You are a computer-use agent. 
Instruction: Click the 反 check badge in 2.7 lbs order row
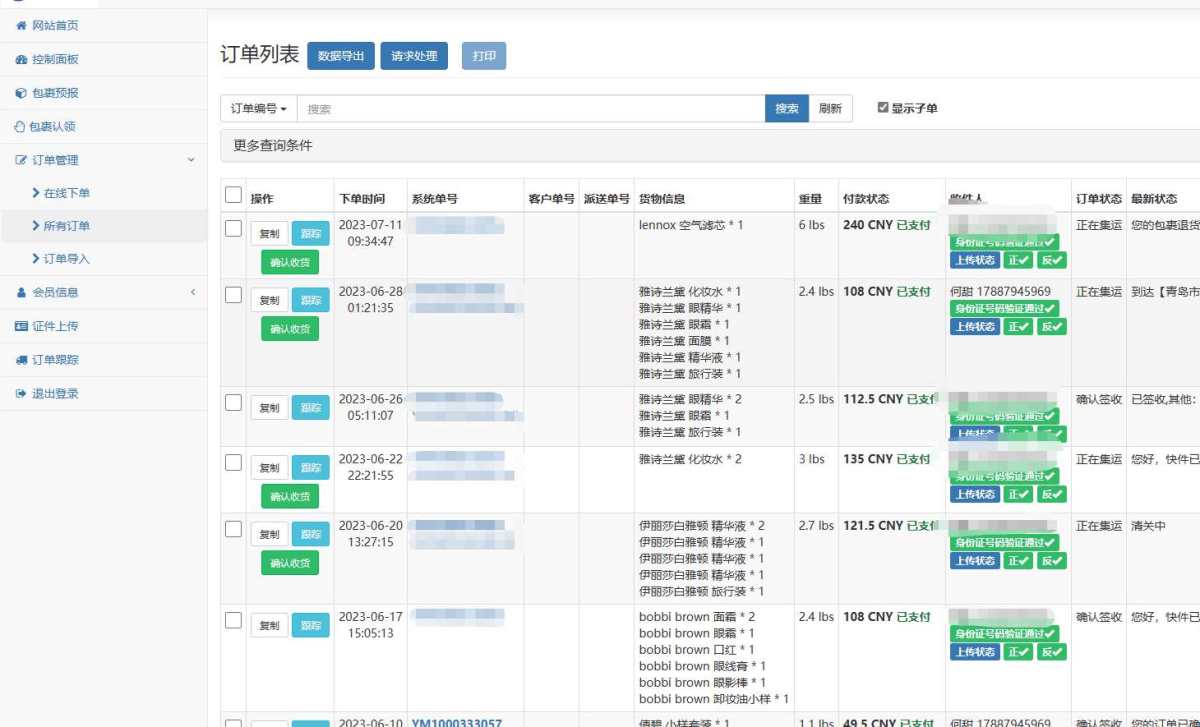[1052, 561]
